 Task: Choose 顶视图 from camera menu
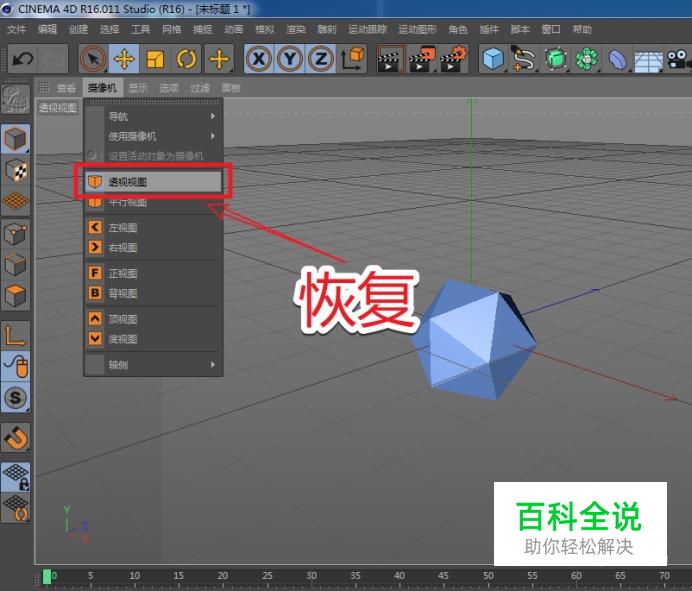153,319
